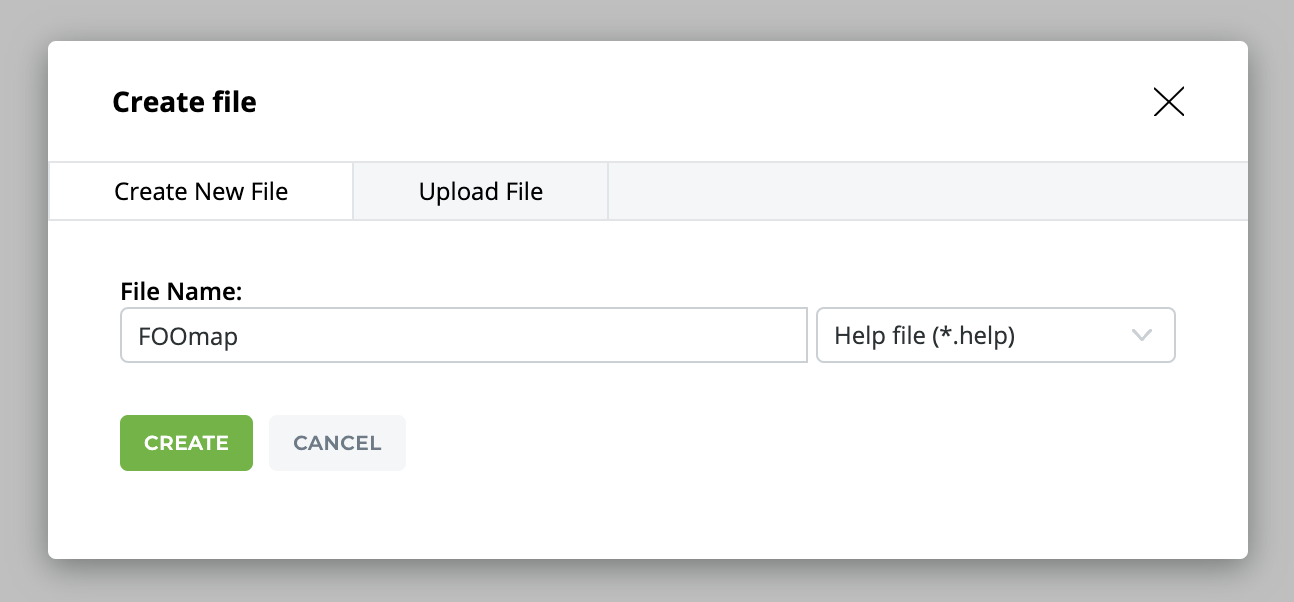Click the X icon in dialog header
Screen dimensions: 1294x602
point(1168,102)
